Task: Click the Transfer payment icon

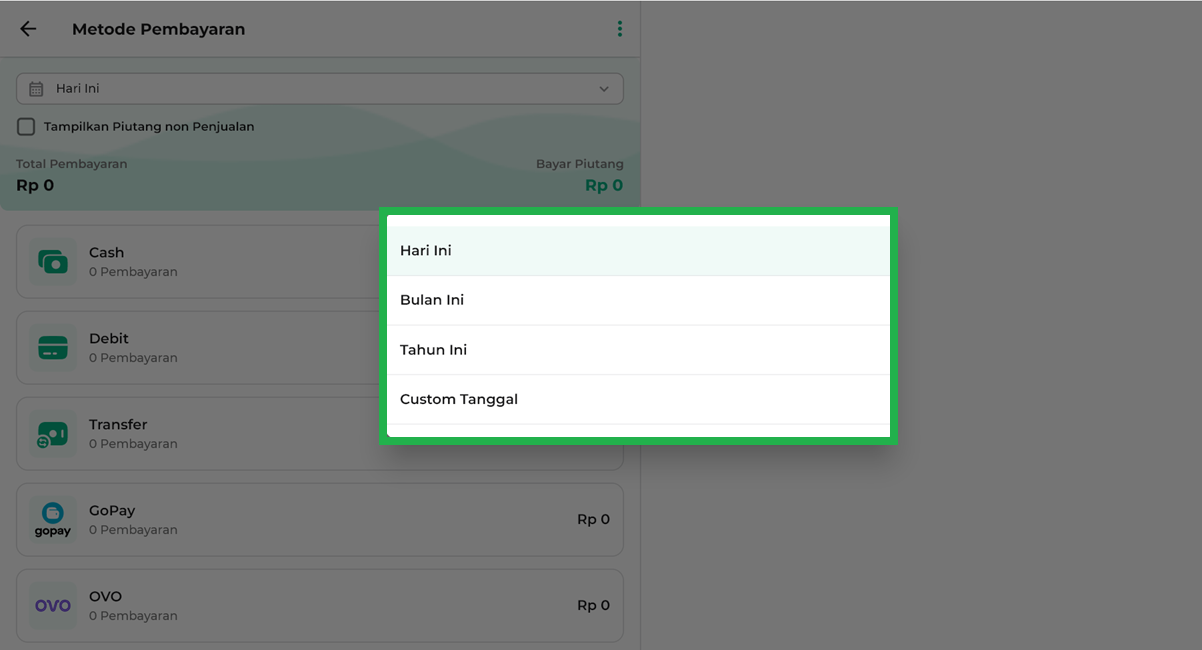Action: [53, 434]
